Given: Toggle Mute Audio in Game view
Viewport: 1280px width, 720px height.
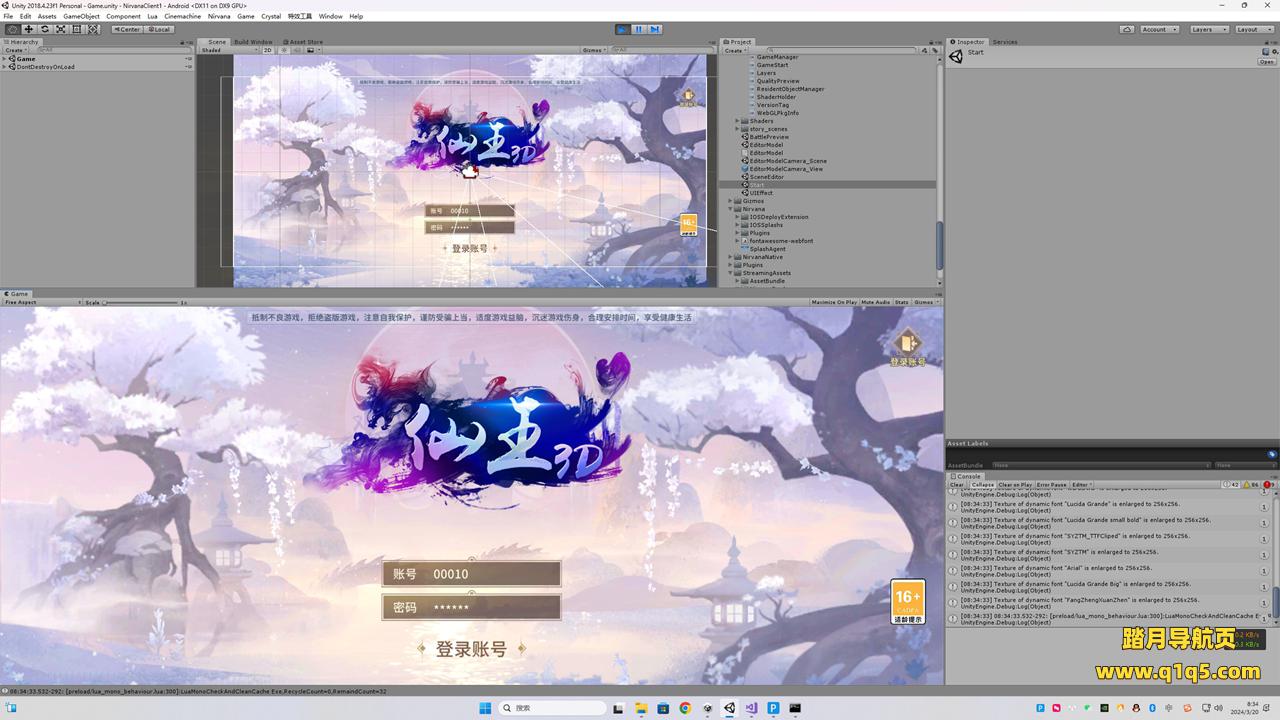Looking at the screenshot, I should pos(875,302).
